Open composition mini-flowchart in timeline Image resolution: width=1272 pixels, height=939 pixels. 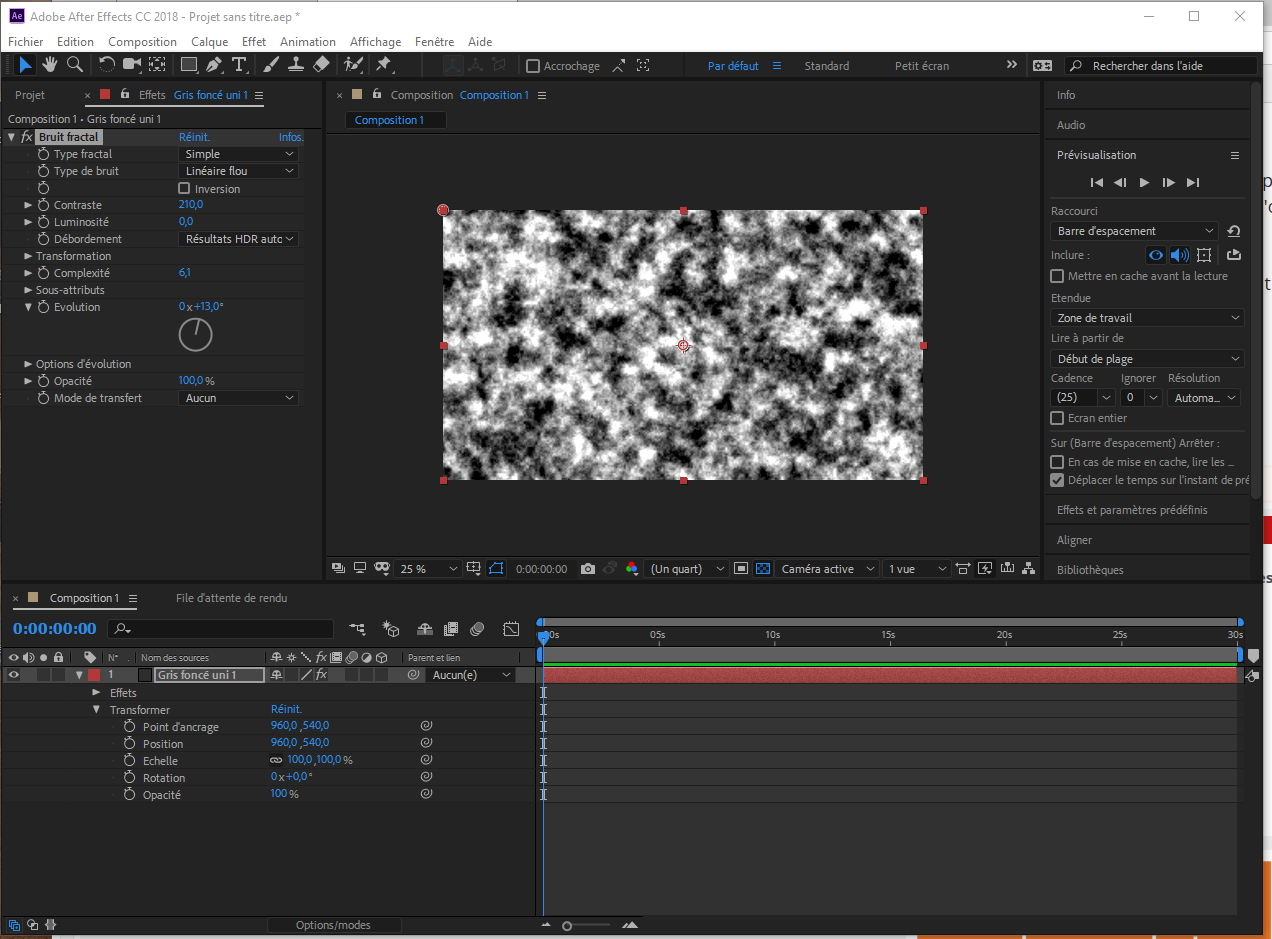357,629
